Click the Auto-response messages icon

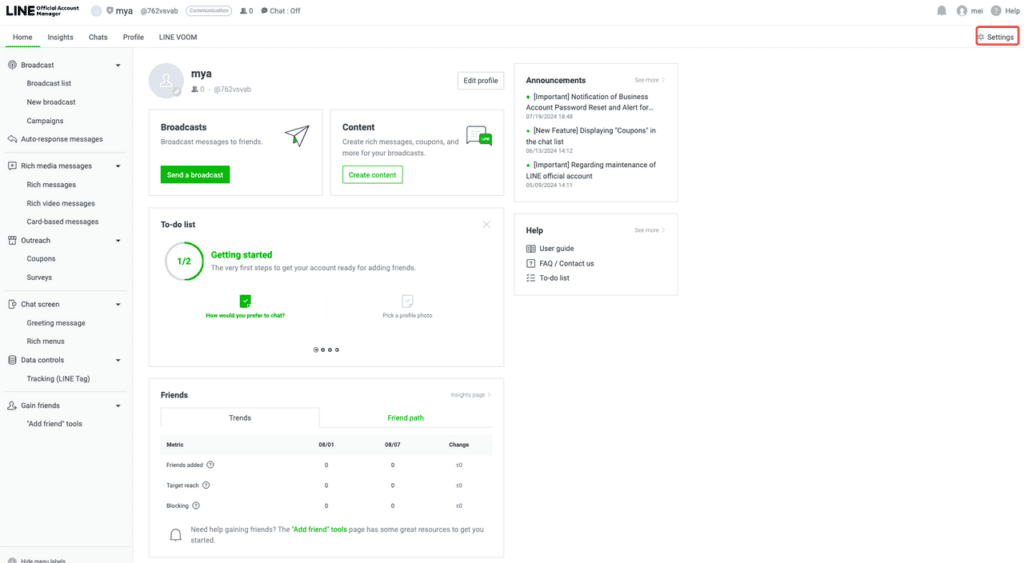(12, 139)
